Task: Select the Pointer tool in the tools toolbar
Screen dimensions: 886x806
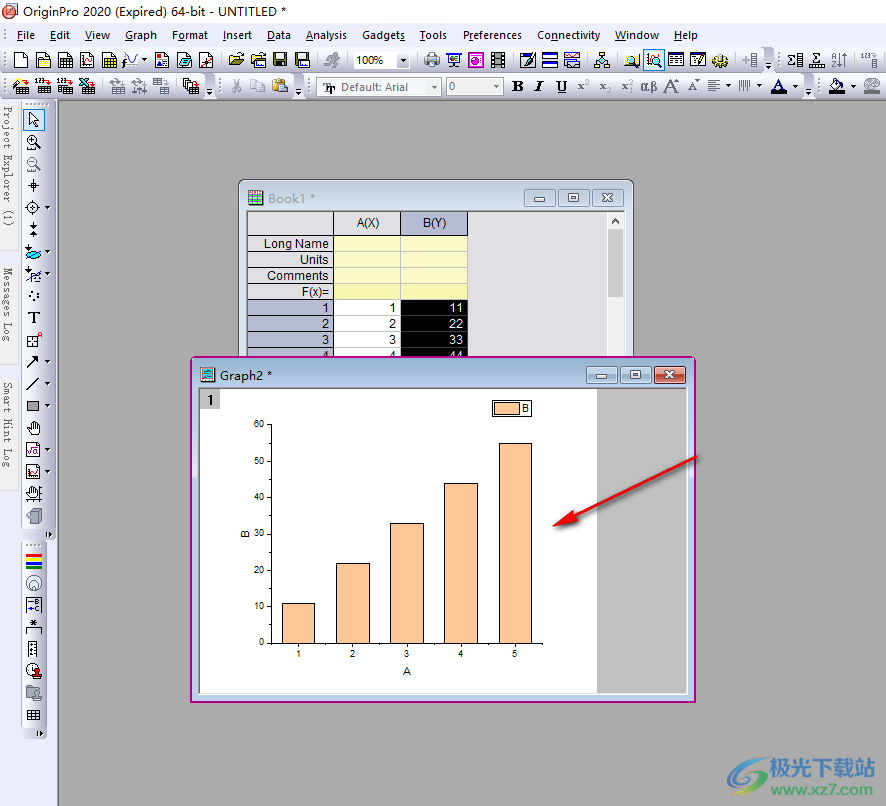Action: pos(34,120)
